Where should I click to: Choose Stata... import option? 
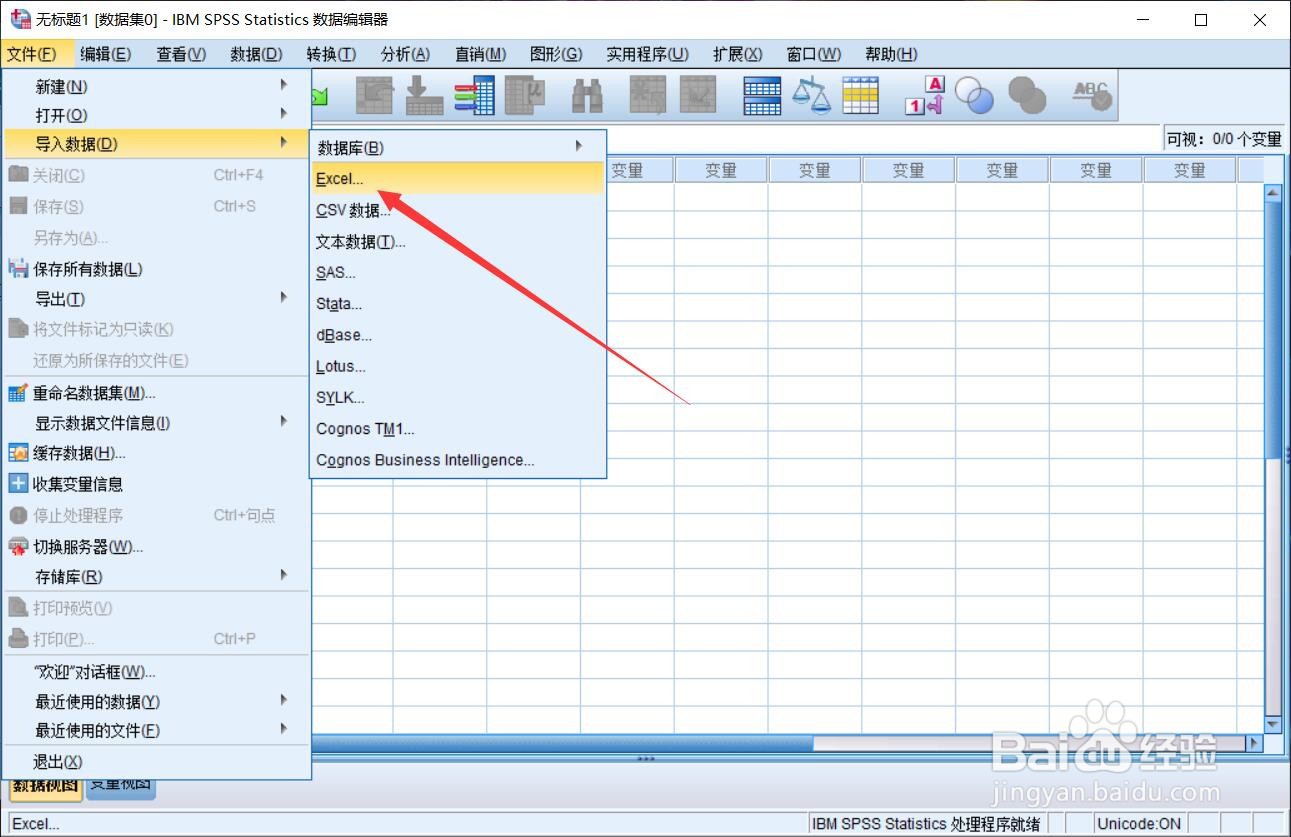(458, 304)
